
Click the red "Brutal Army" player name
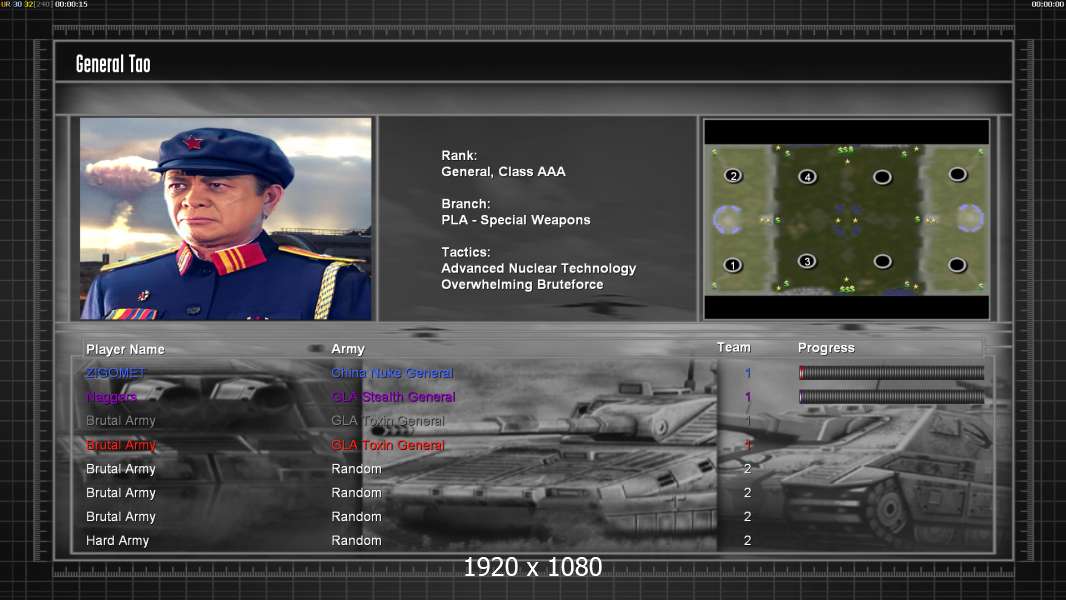pos(121,445)
